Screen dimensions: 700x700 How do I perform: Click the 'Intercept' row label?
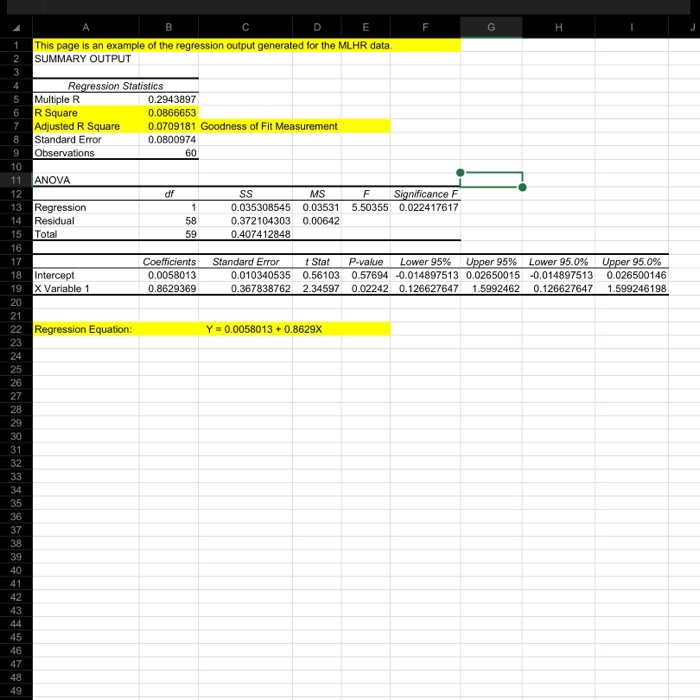(x=54, y=275)
